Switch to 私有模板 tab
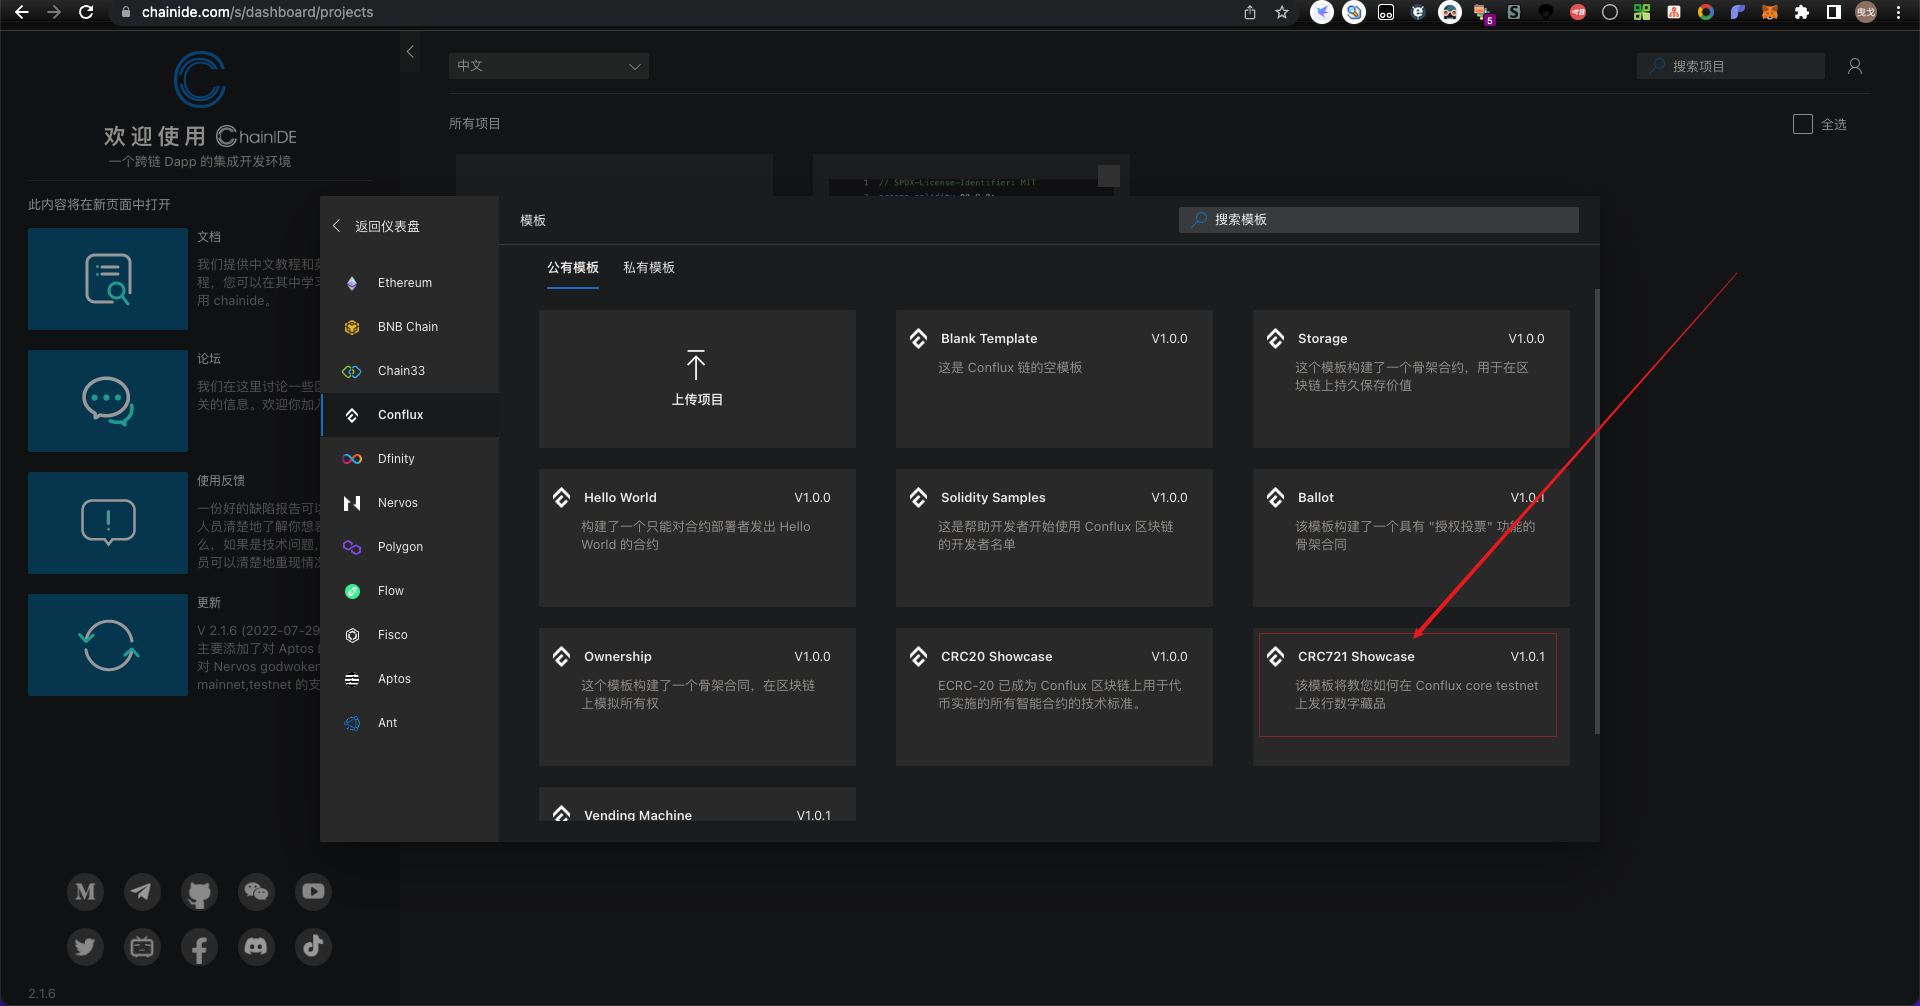Viewport: 1920px width, 1006px height. [649, 268]
